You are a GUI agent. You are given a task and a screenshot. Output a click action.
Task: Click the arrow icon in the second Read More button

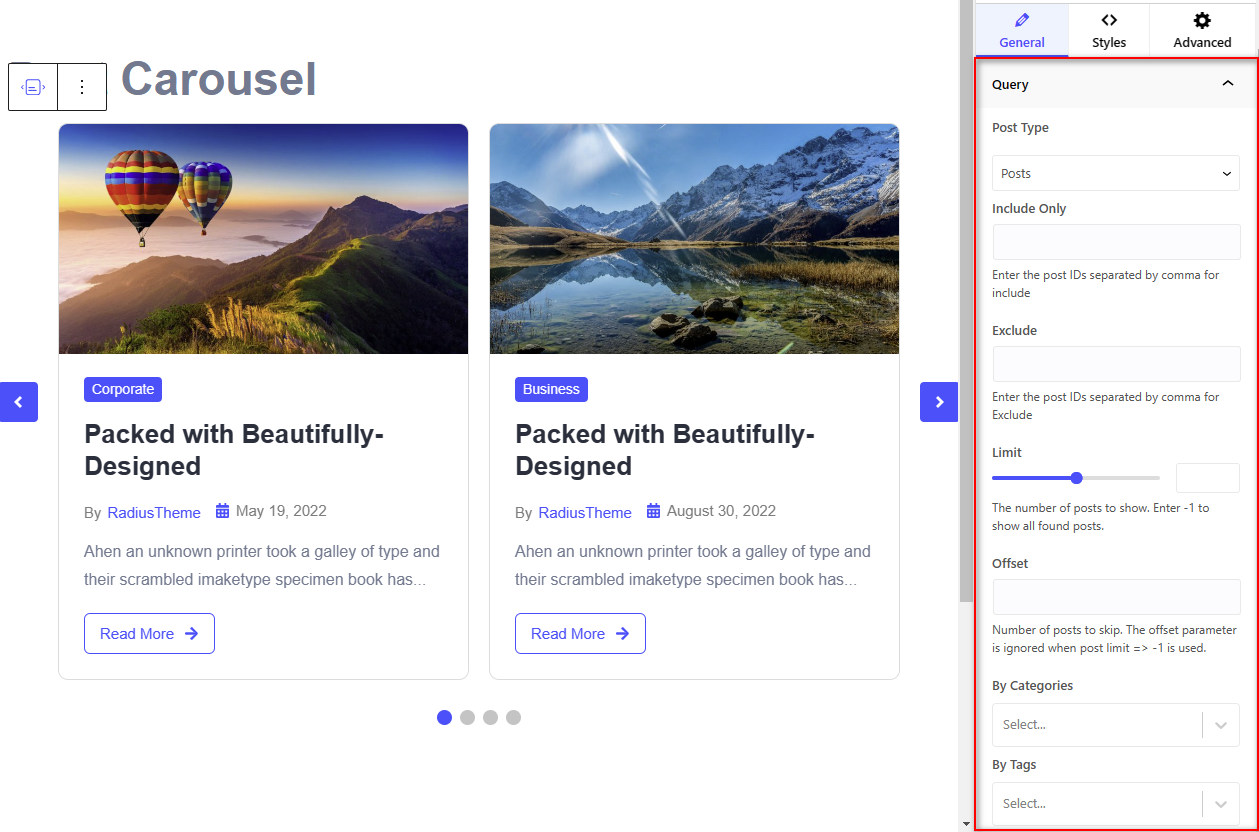coord(623,634)
